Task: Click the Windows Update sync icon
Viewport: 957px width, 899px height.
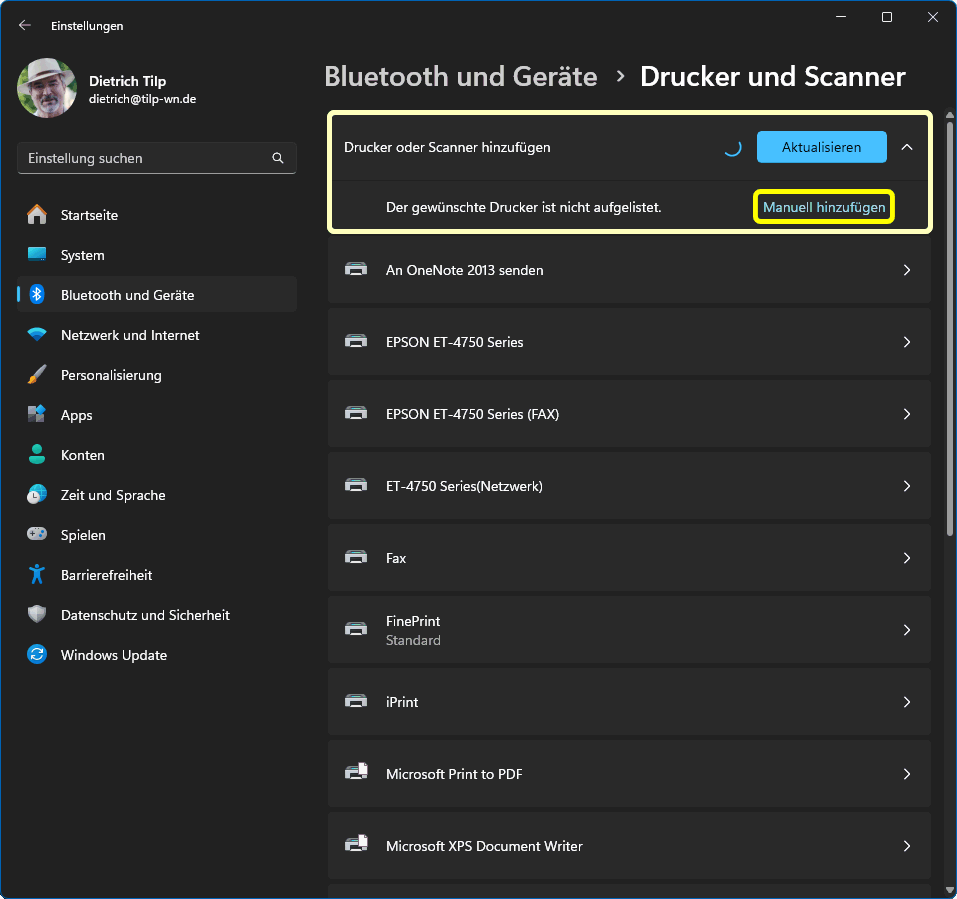Action: [x=37, y=655]
